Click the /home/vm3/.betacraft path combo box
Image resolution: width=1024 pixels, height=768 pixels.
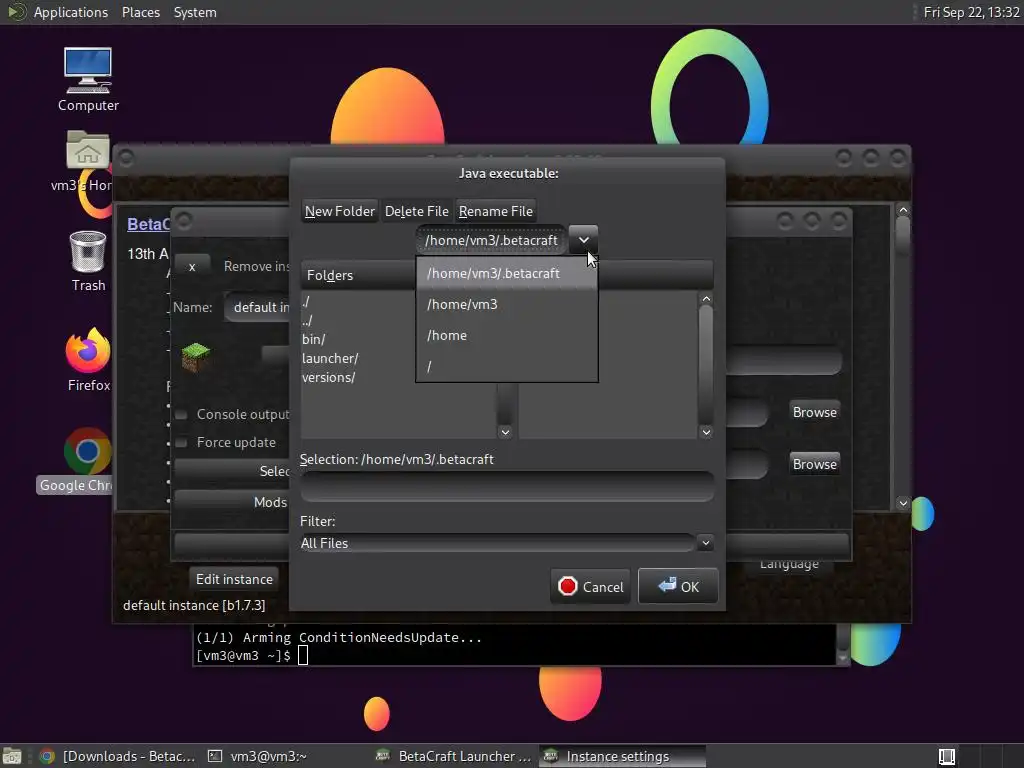click(492, 240)
